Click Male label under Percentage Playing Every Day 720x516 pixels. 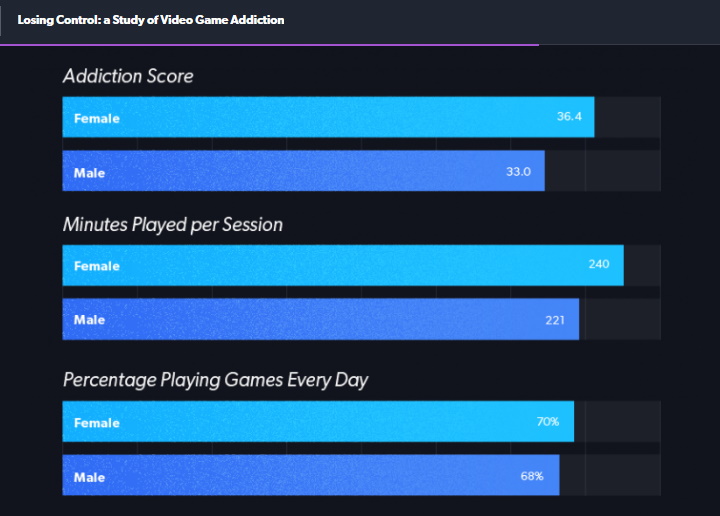coord(89,476)
